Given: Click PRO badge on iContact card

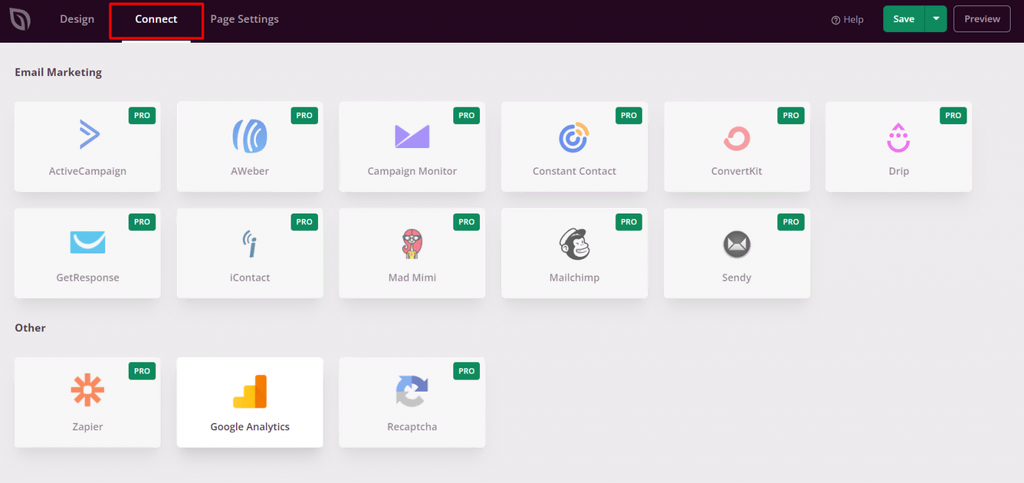Looking at the screenshot, I should [x=304, y=222].
